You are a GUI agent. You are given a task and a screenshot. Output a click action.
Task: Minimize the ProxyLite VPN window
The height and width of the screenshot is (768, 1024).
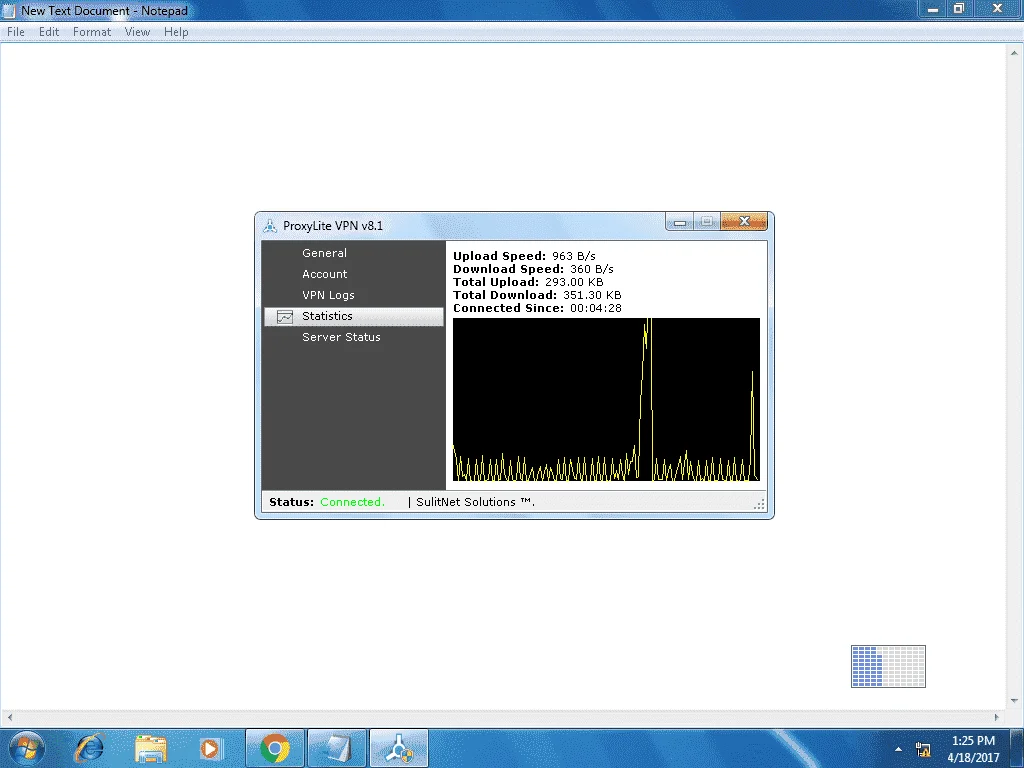pos(679,222)
